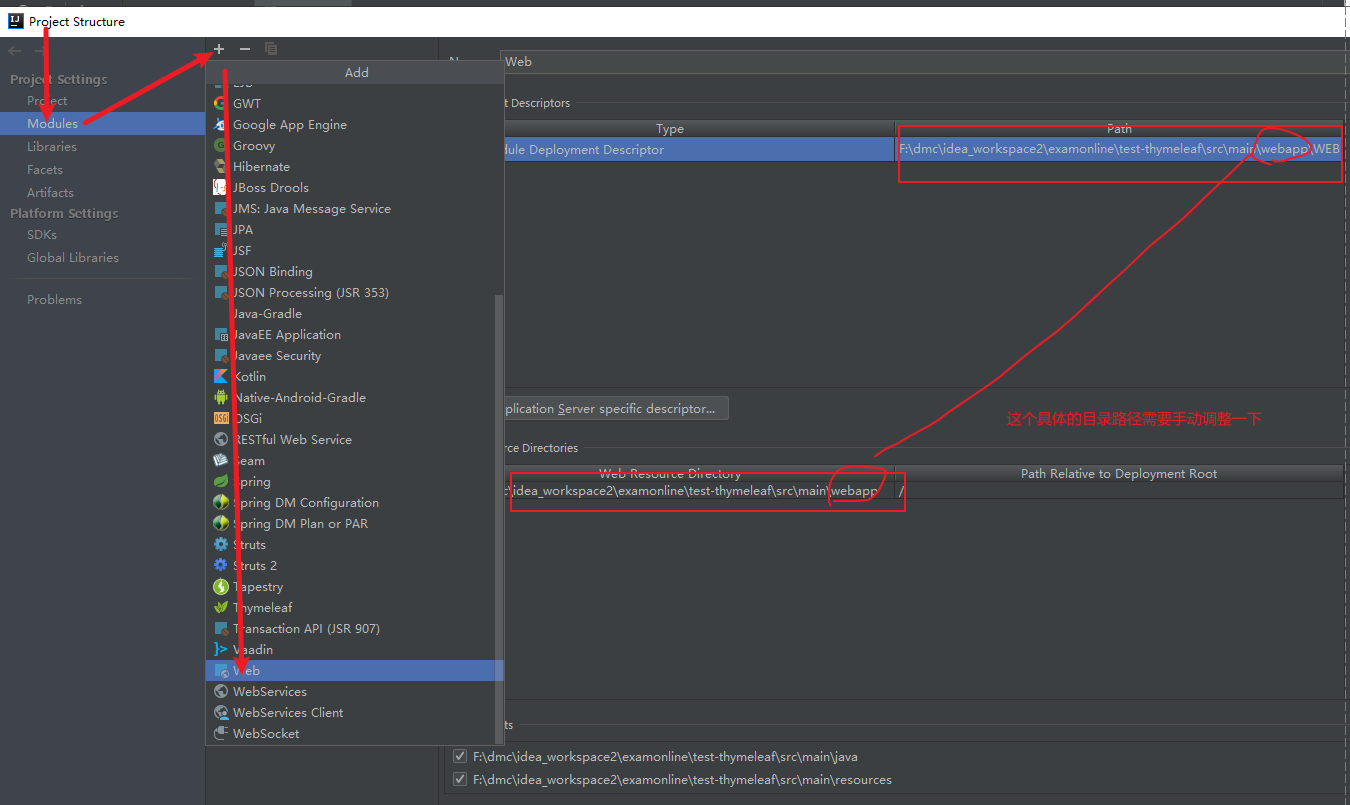Viewport: 1350px width, 805px height.
Task: Click the Copy module toolbar icon
Action: (x=271, y=49)
